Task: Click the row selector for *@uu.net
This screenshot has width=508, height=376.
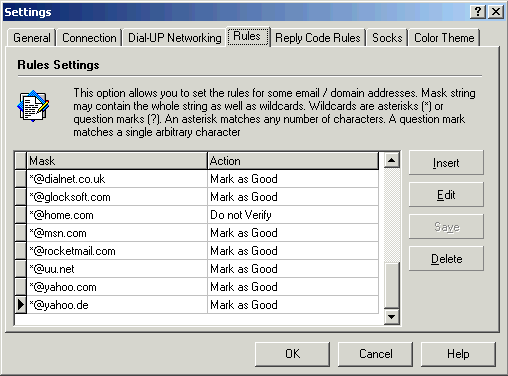Action: (x=21, y=269)
